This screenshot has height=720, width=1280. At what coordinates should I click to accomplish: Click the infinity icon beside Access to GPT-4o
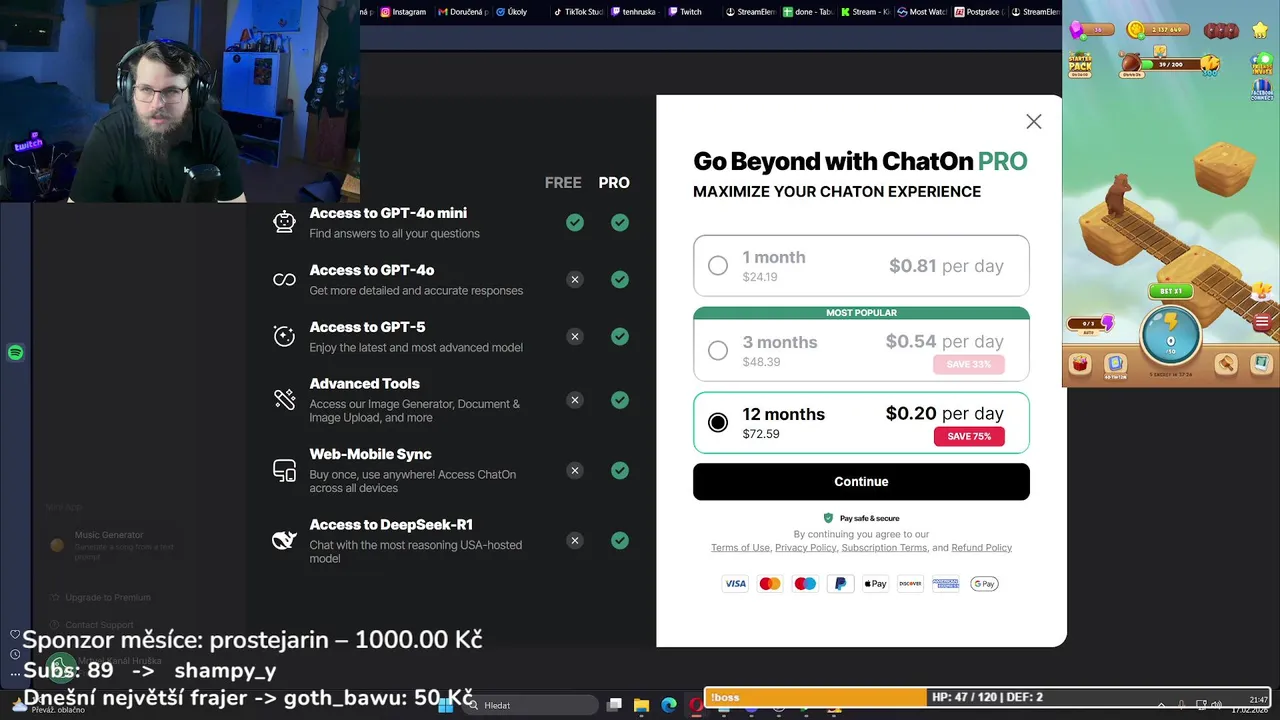point(284,280)
